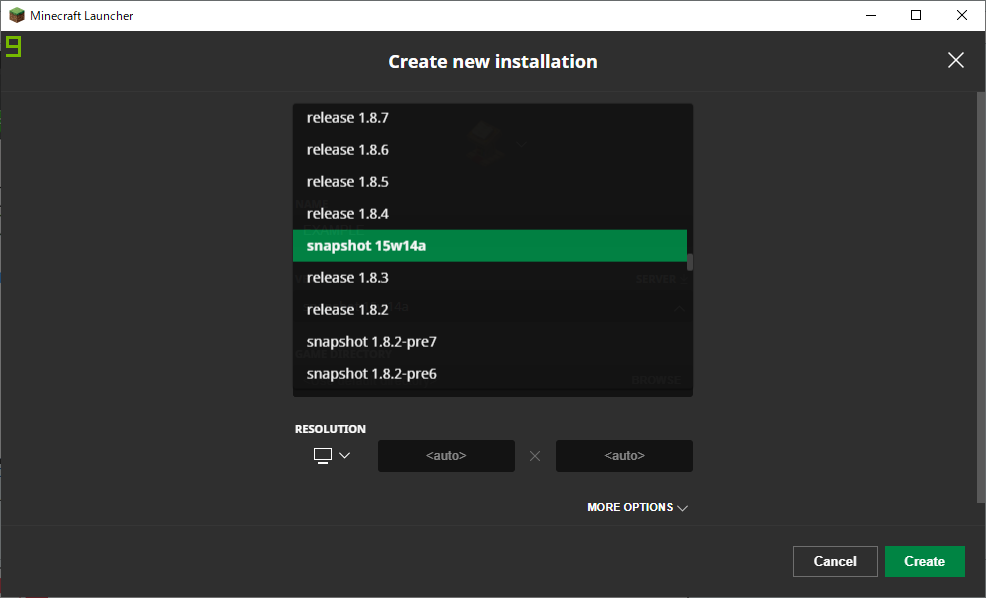Click the dialog's right-side scrollbar
The height and width of the screenshot is (598, 986).
tap(981, 297)
